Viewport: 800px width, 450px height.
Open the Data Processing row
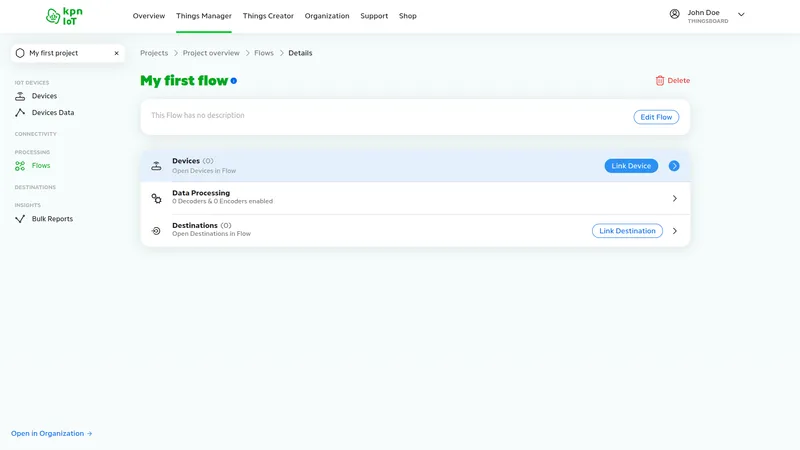(x=415, y=198)
